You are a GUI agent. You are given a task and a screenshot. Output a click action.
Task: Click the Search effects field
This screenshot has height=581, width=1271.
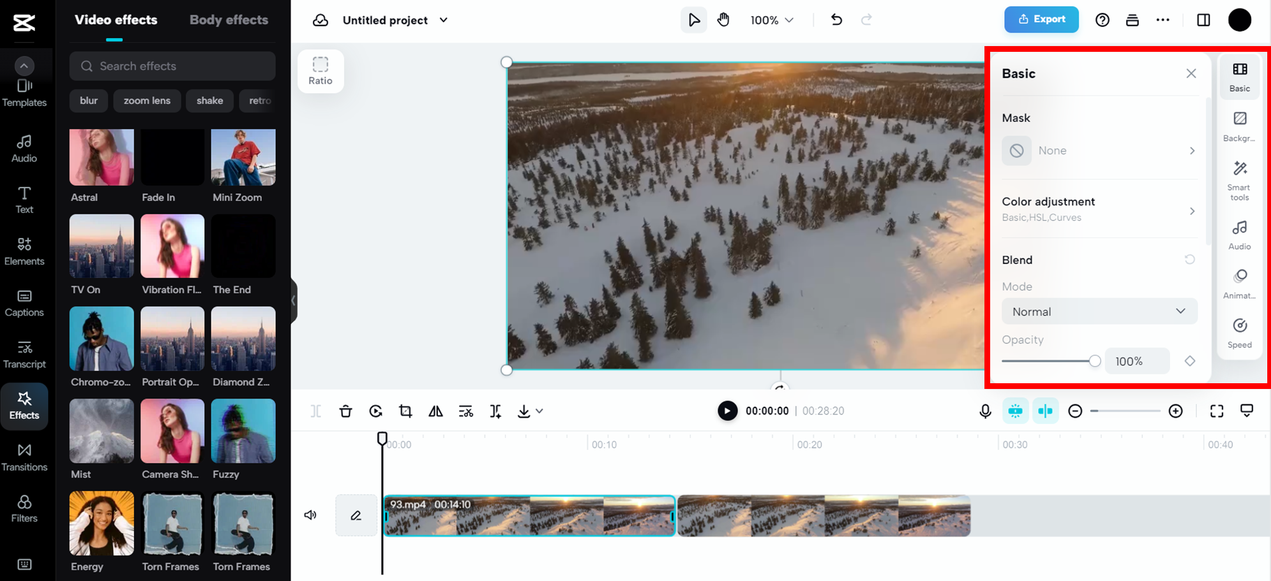(172, 66)
